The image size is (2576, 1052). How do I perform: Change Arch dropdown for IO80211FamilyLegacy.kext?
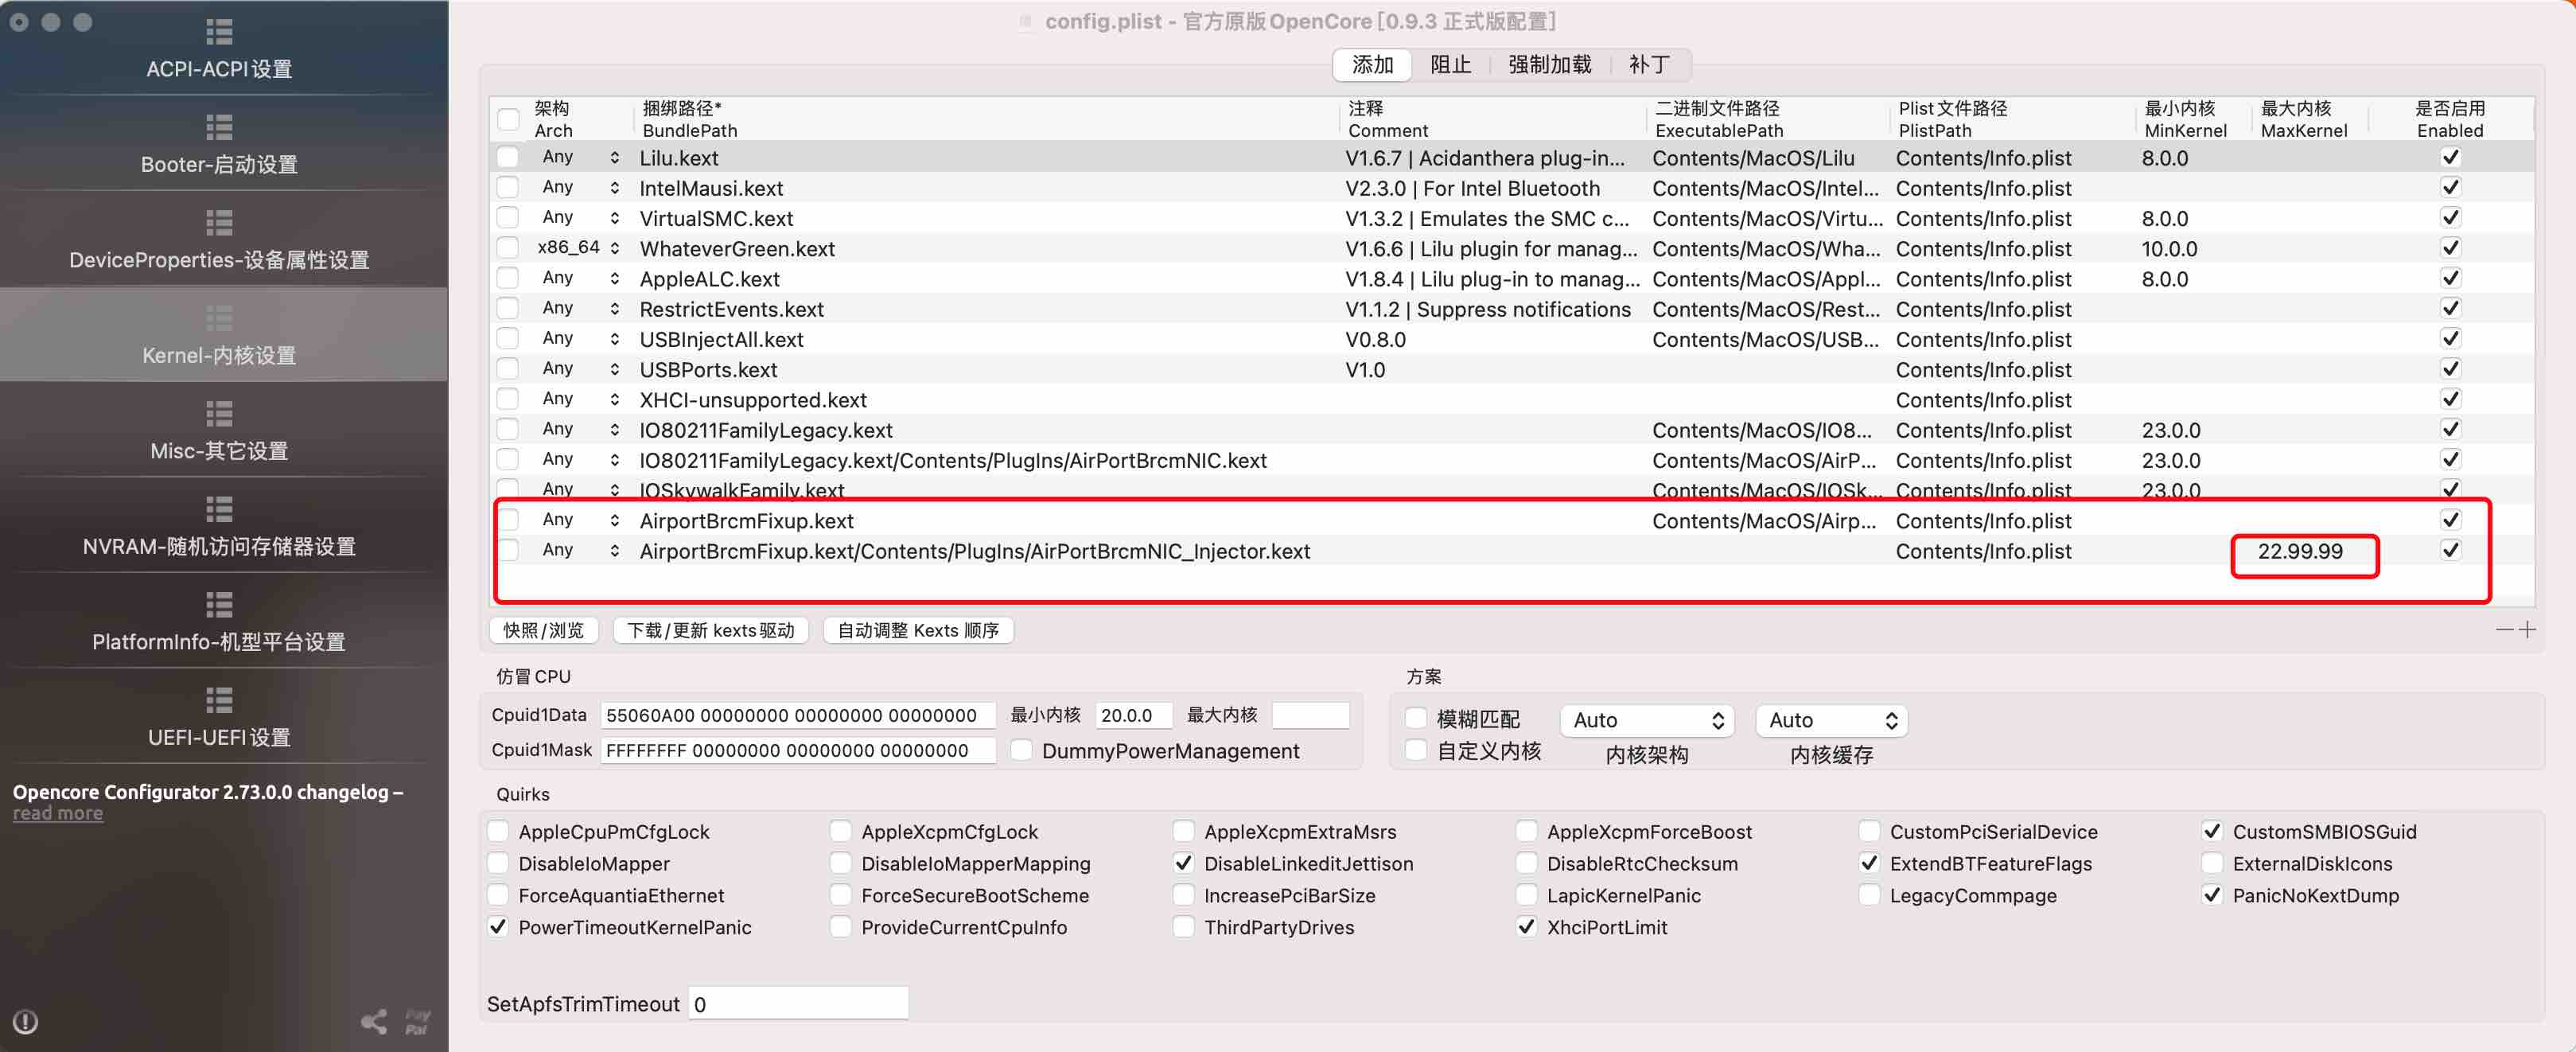click(579, 429)
